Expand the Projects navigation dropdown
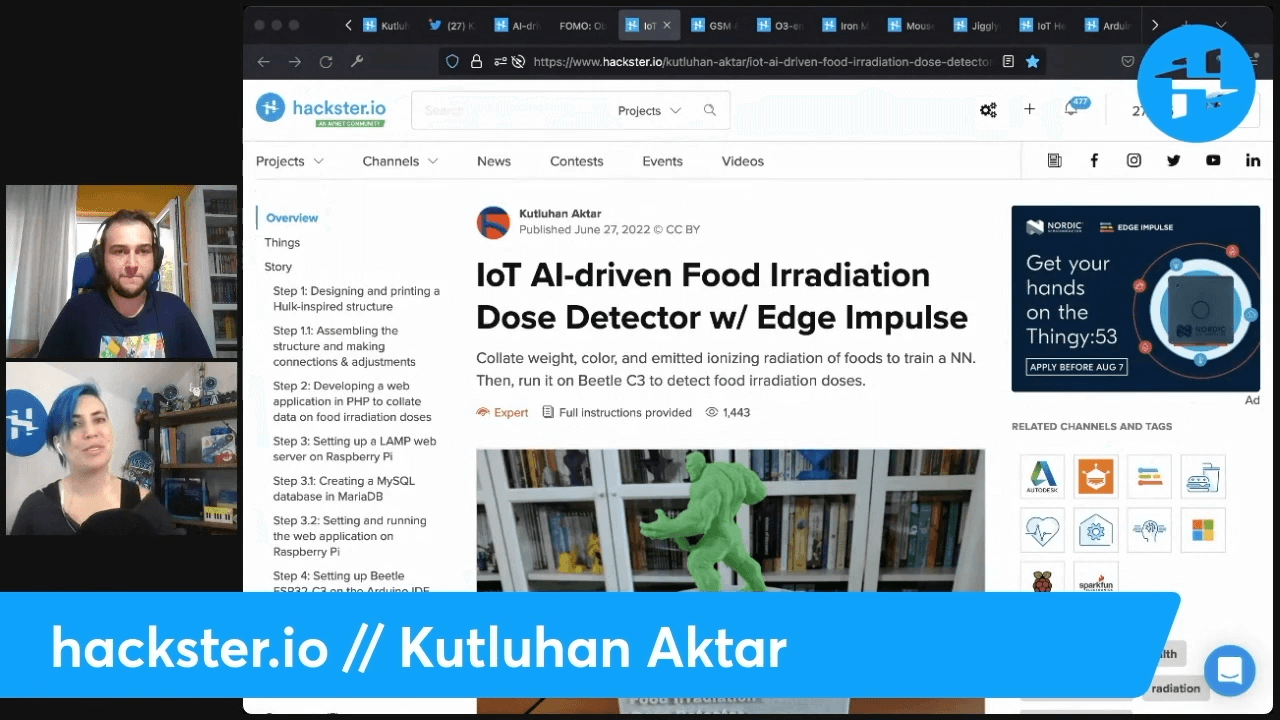Viewport: 1280px width, 720px height. pyautogui.click(x=289, y=161)
